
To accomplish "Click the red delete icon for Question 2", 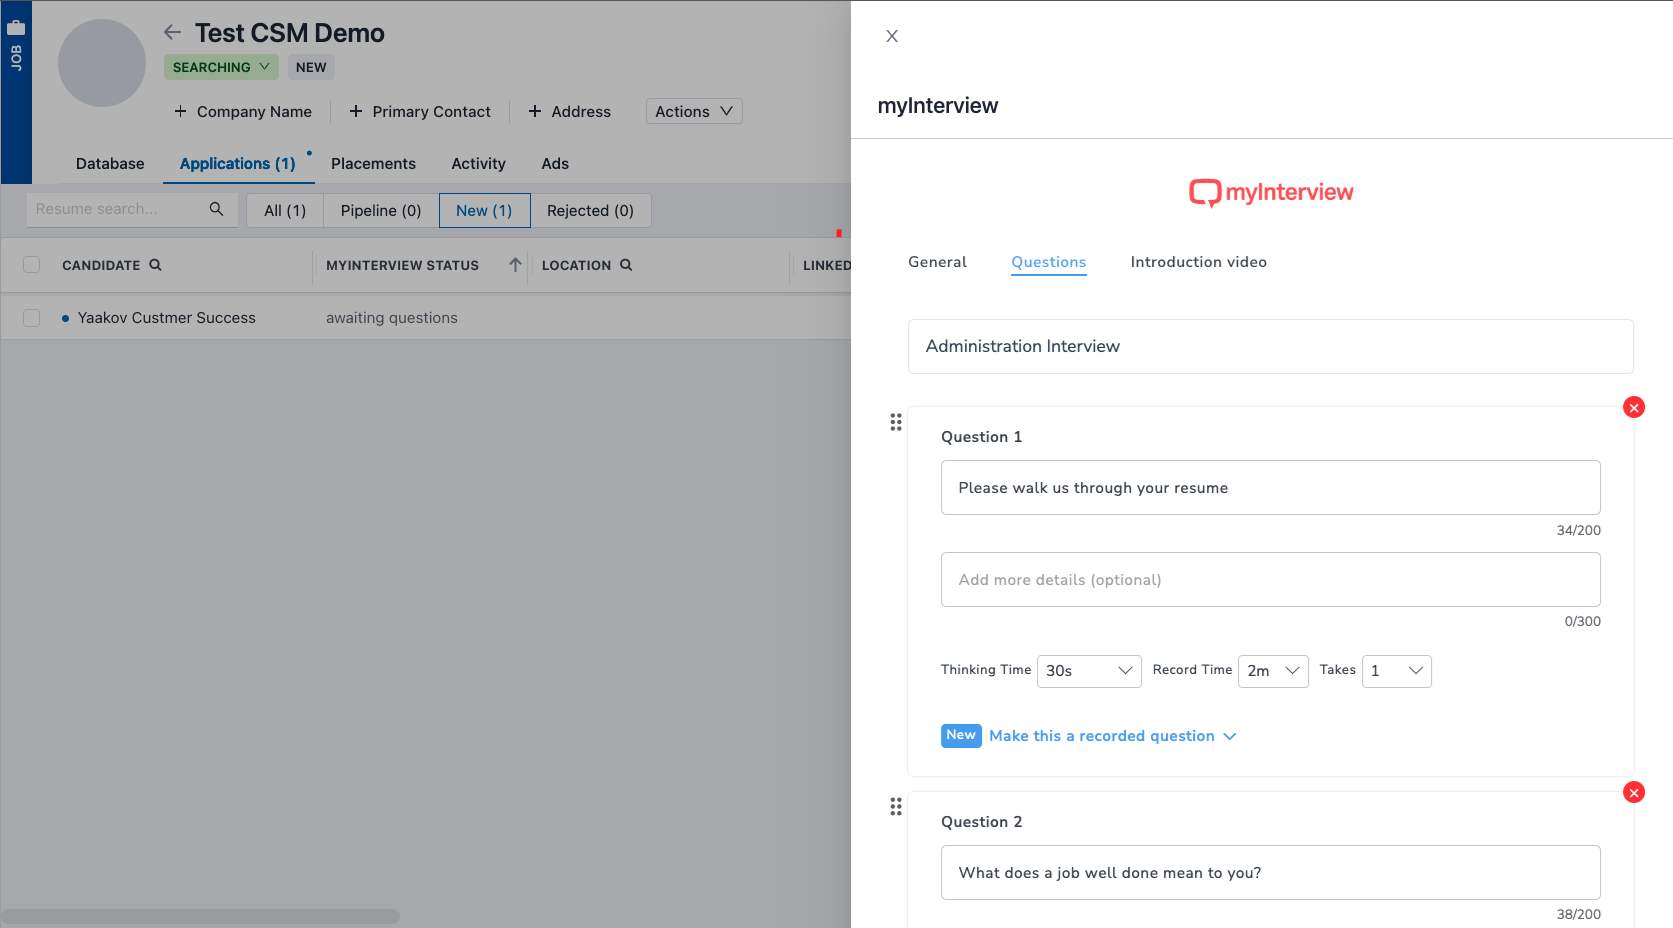I will (1633, 792).
